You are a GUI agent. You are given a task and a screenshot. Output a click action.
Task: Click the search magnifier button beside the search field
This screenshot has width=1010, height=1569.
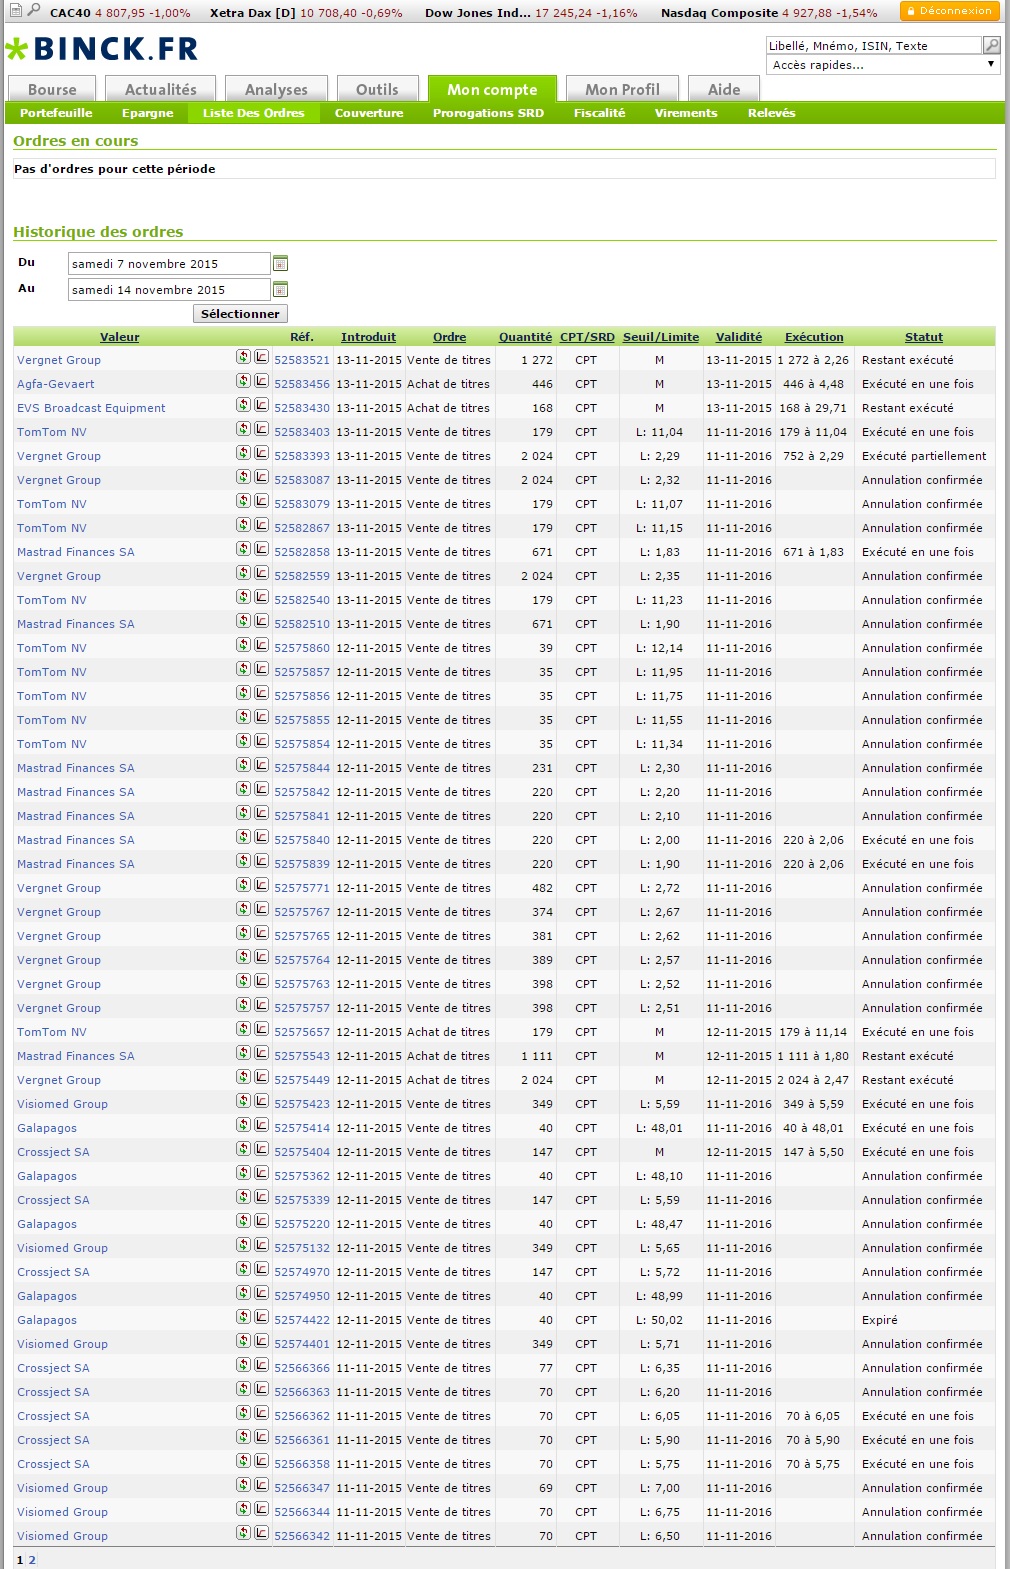tap(991, 45)
